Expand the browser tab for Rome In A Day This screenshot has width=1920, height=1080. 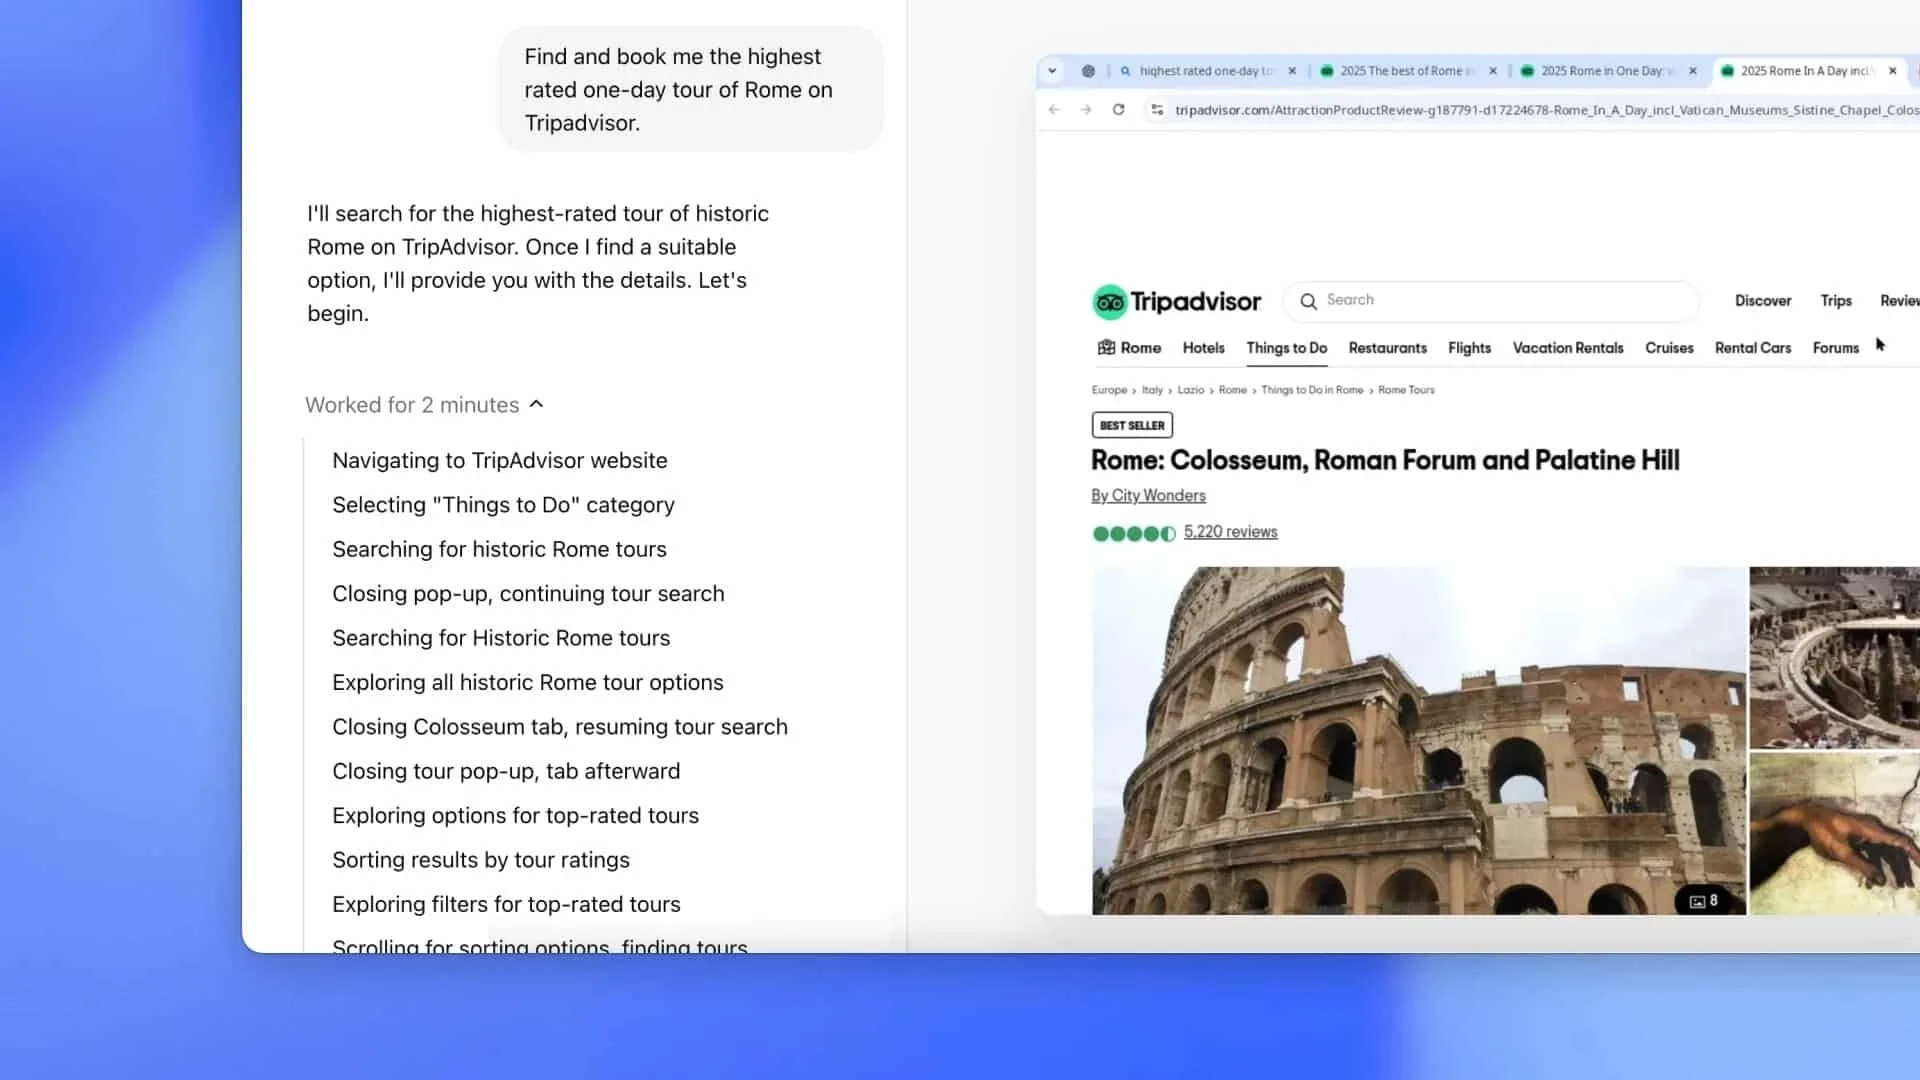(1807, 70)
